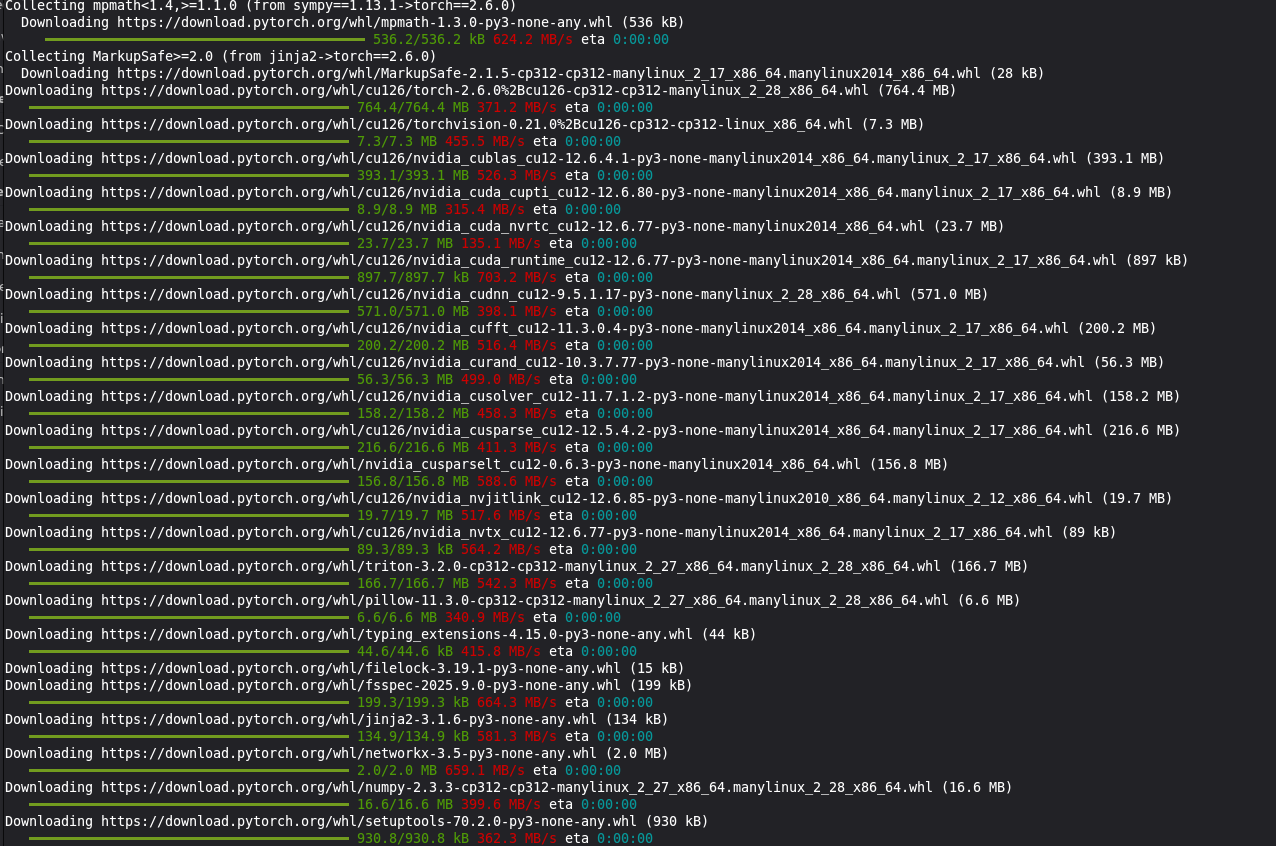This screenshot has width=1276, height=846.
Task: Click the "7.3/7.3 MB" progress value
Action: coord(397,141)
